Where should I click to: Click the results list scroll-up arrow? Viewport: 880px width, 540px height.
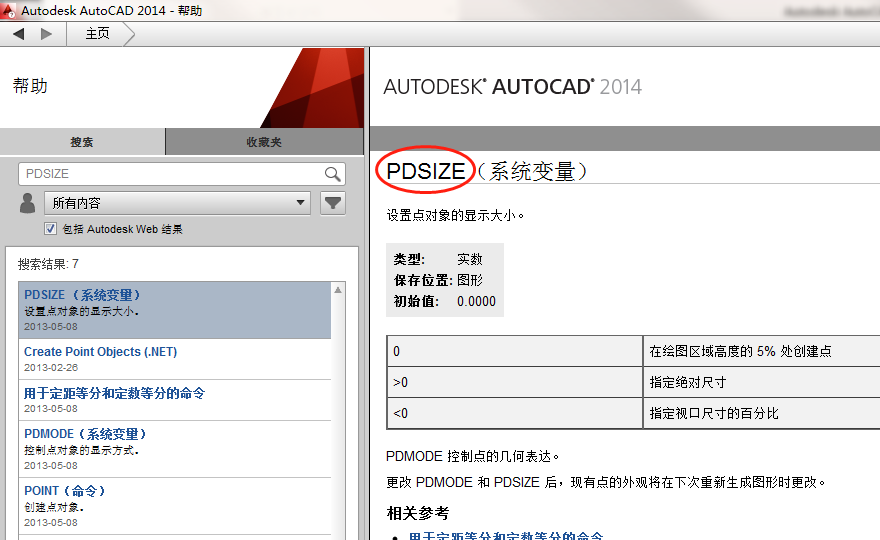tap(338, 290)
